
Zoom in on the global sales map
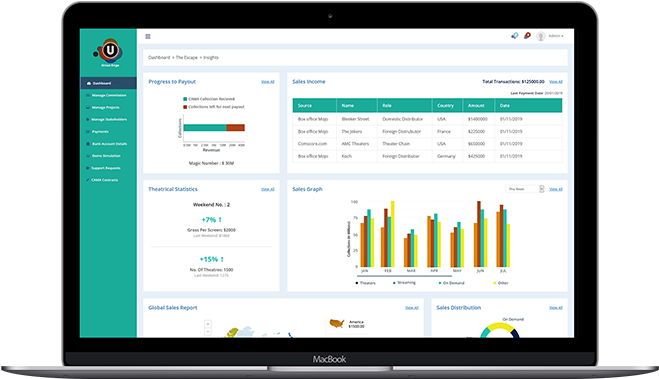pos(208,324)
